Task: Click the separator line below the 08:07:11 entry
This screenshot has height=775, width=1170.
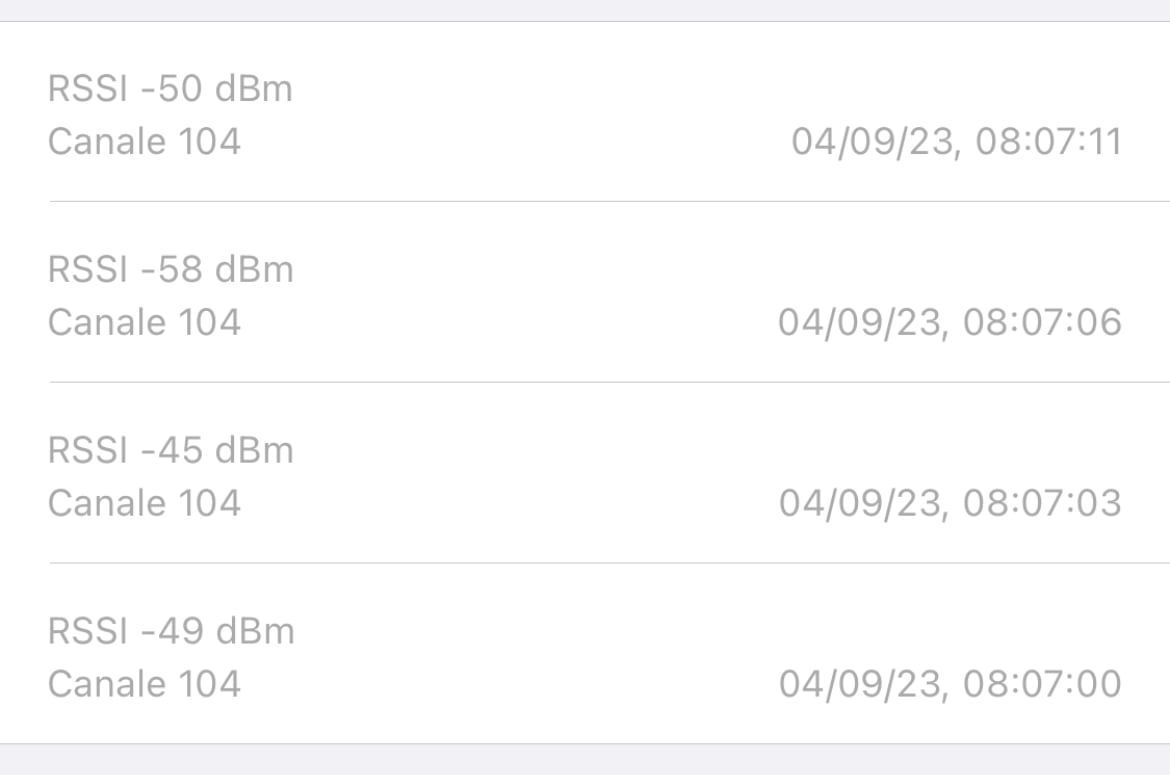Action: [x=610, y=201]
